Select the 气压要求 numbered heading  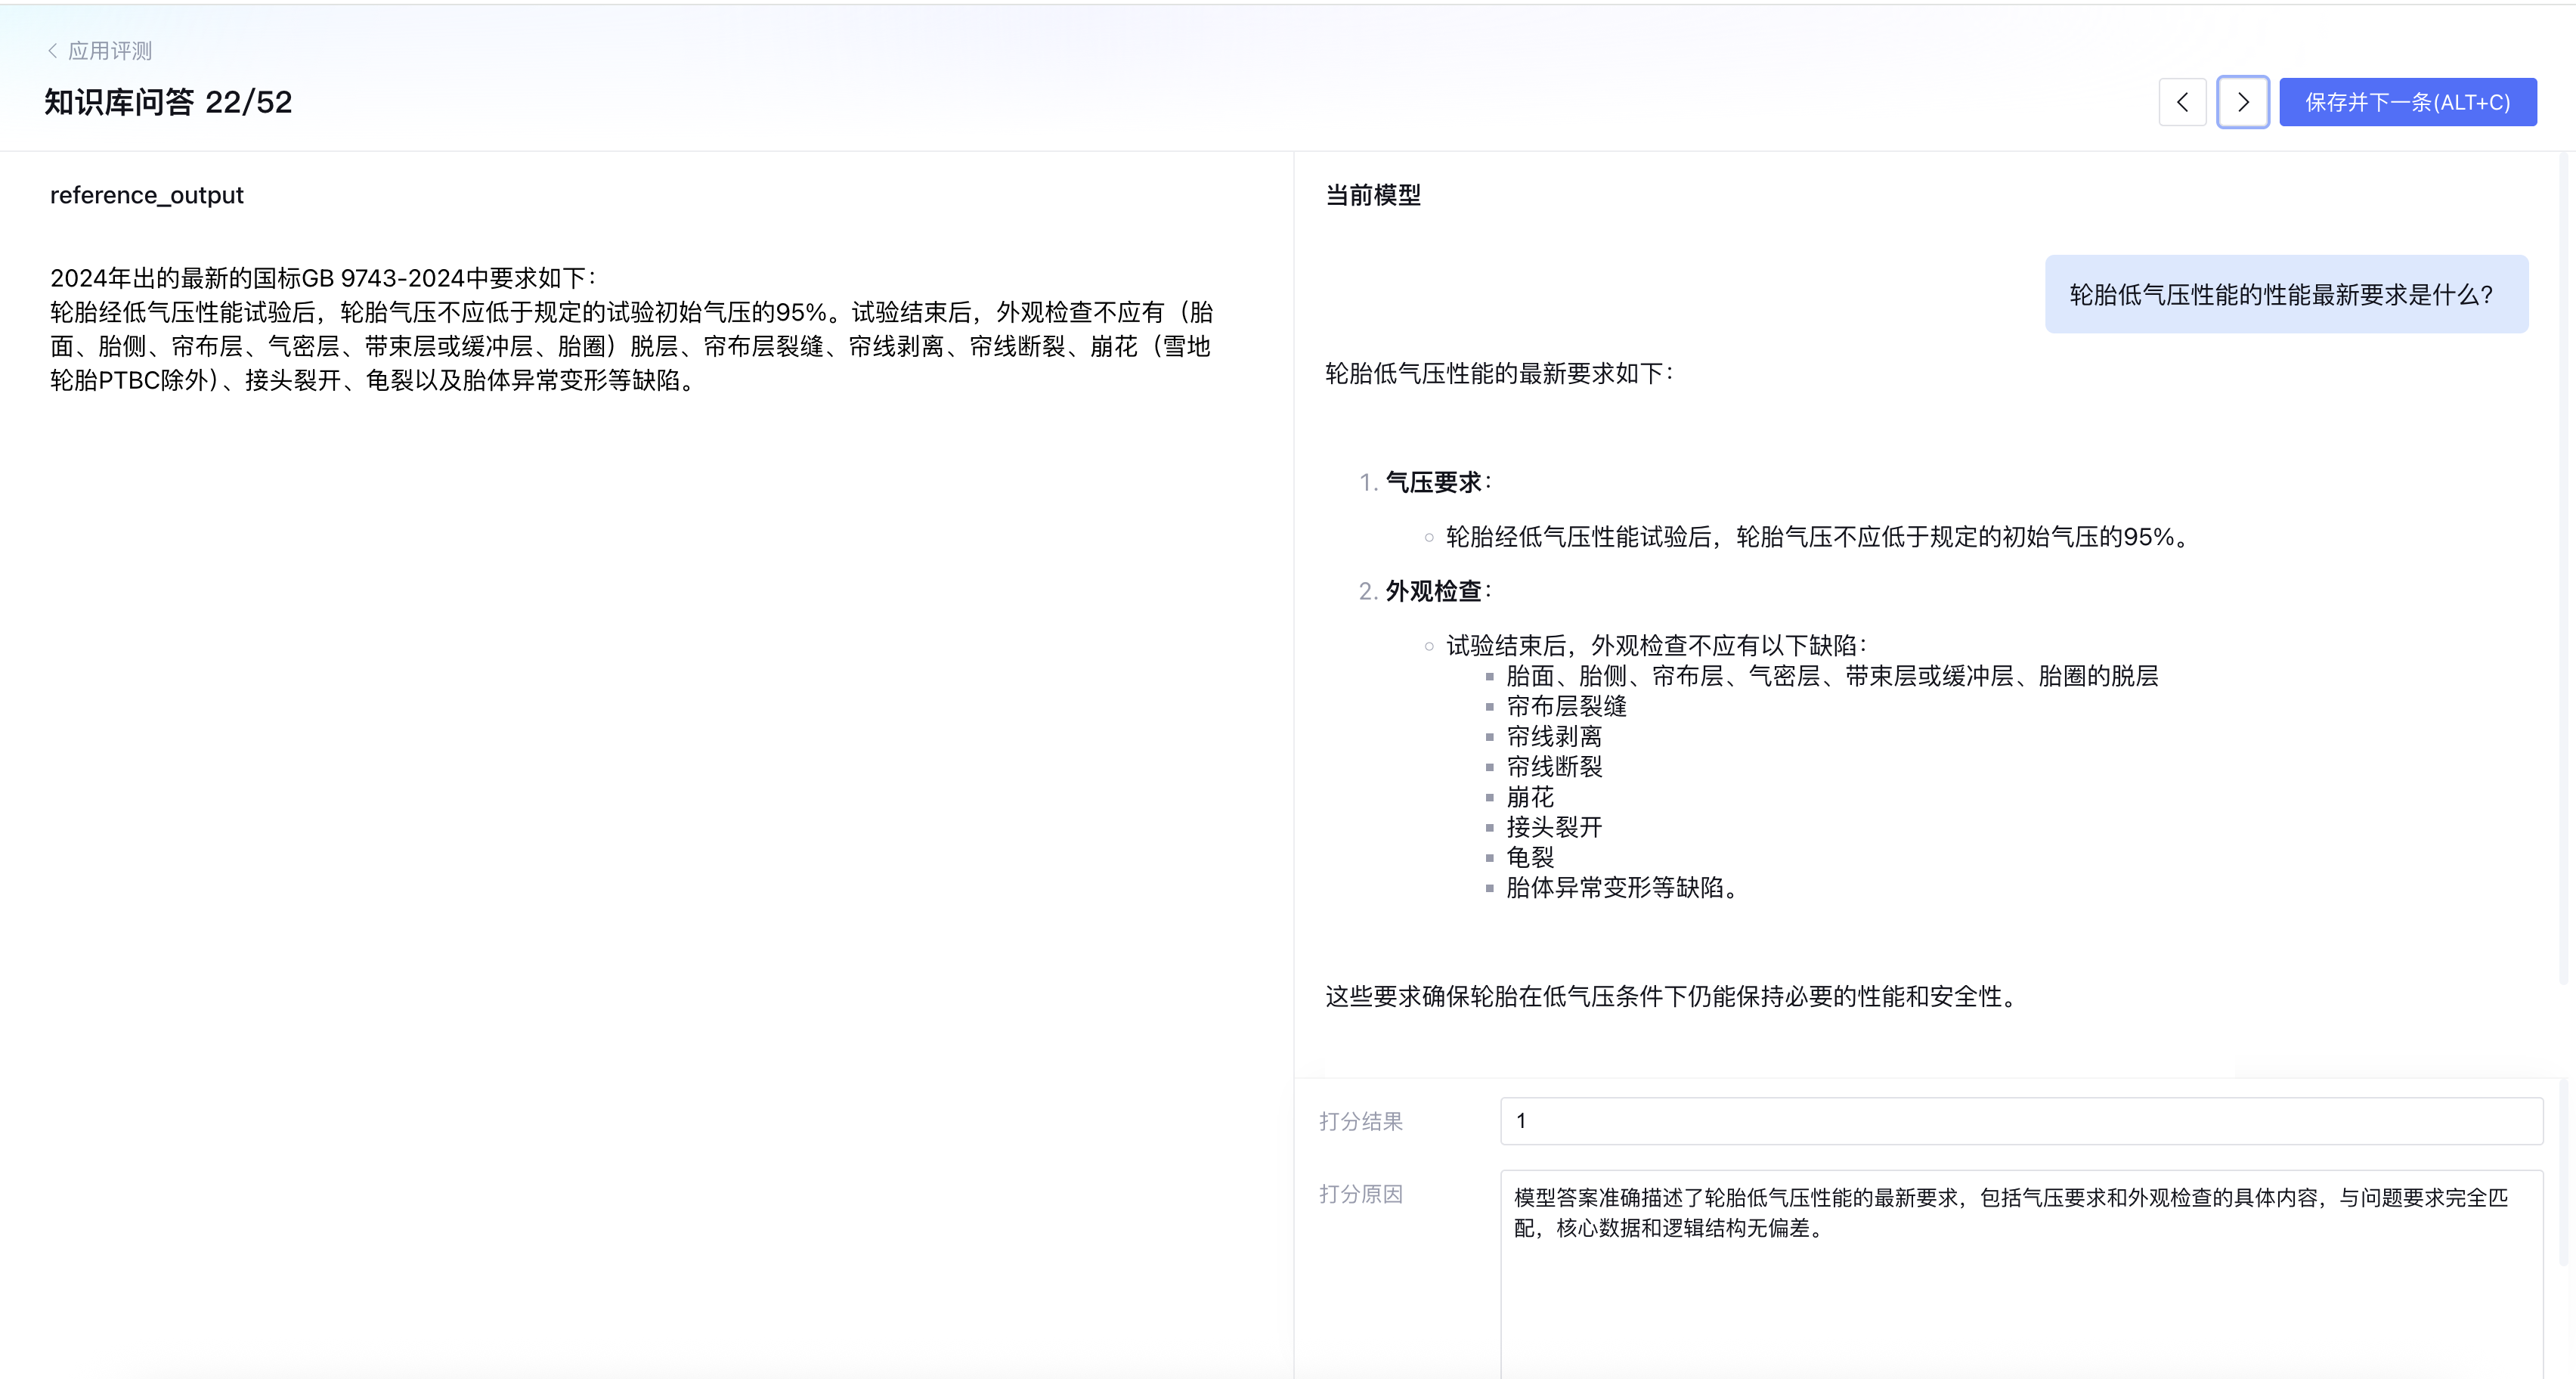click(1433, 482)
